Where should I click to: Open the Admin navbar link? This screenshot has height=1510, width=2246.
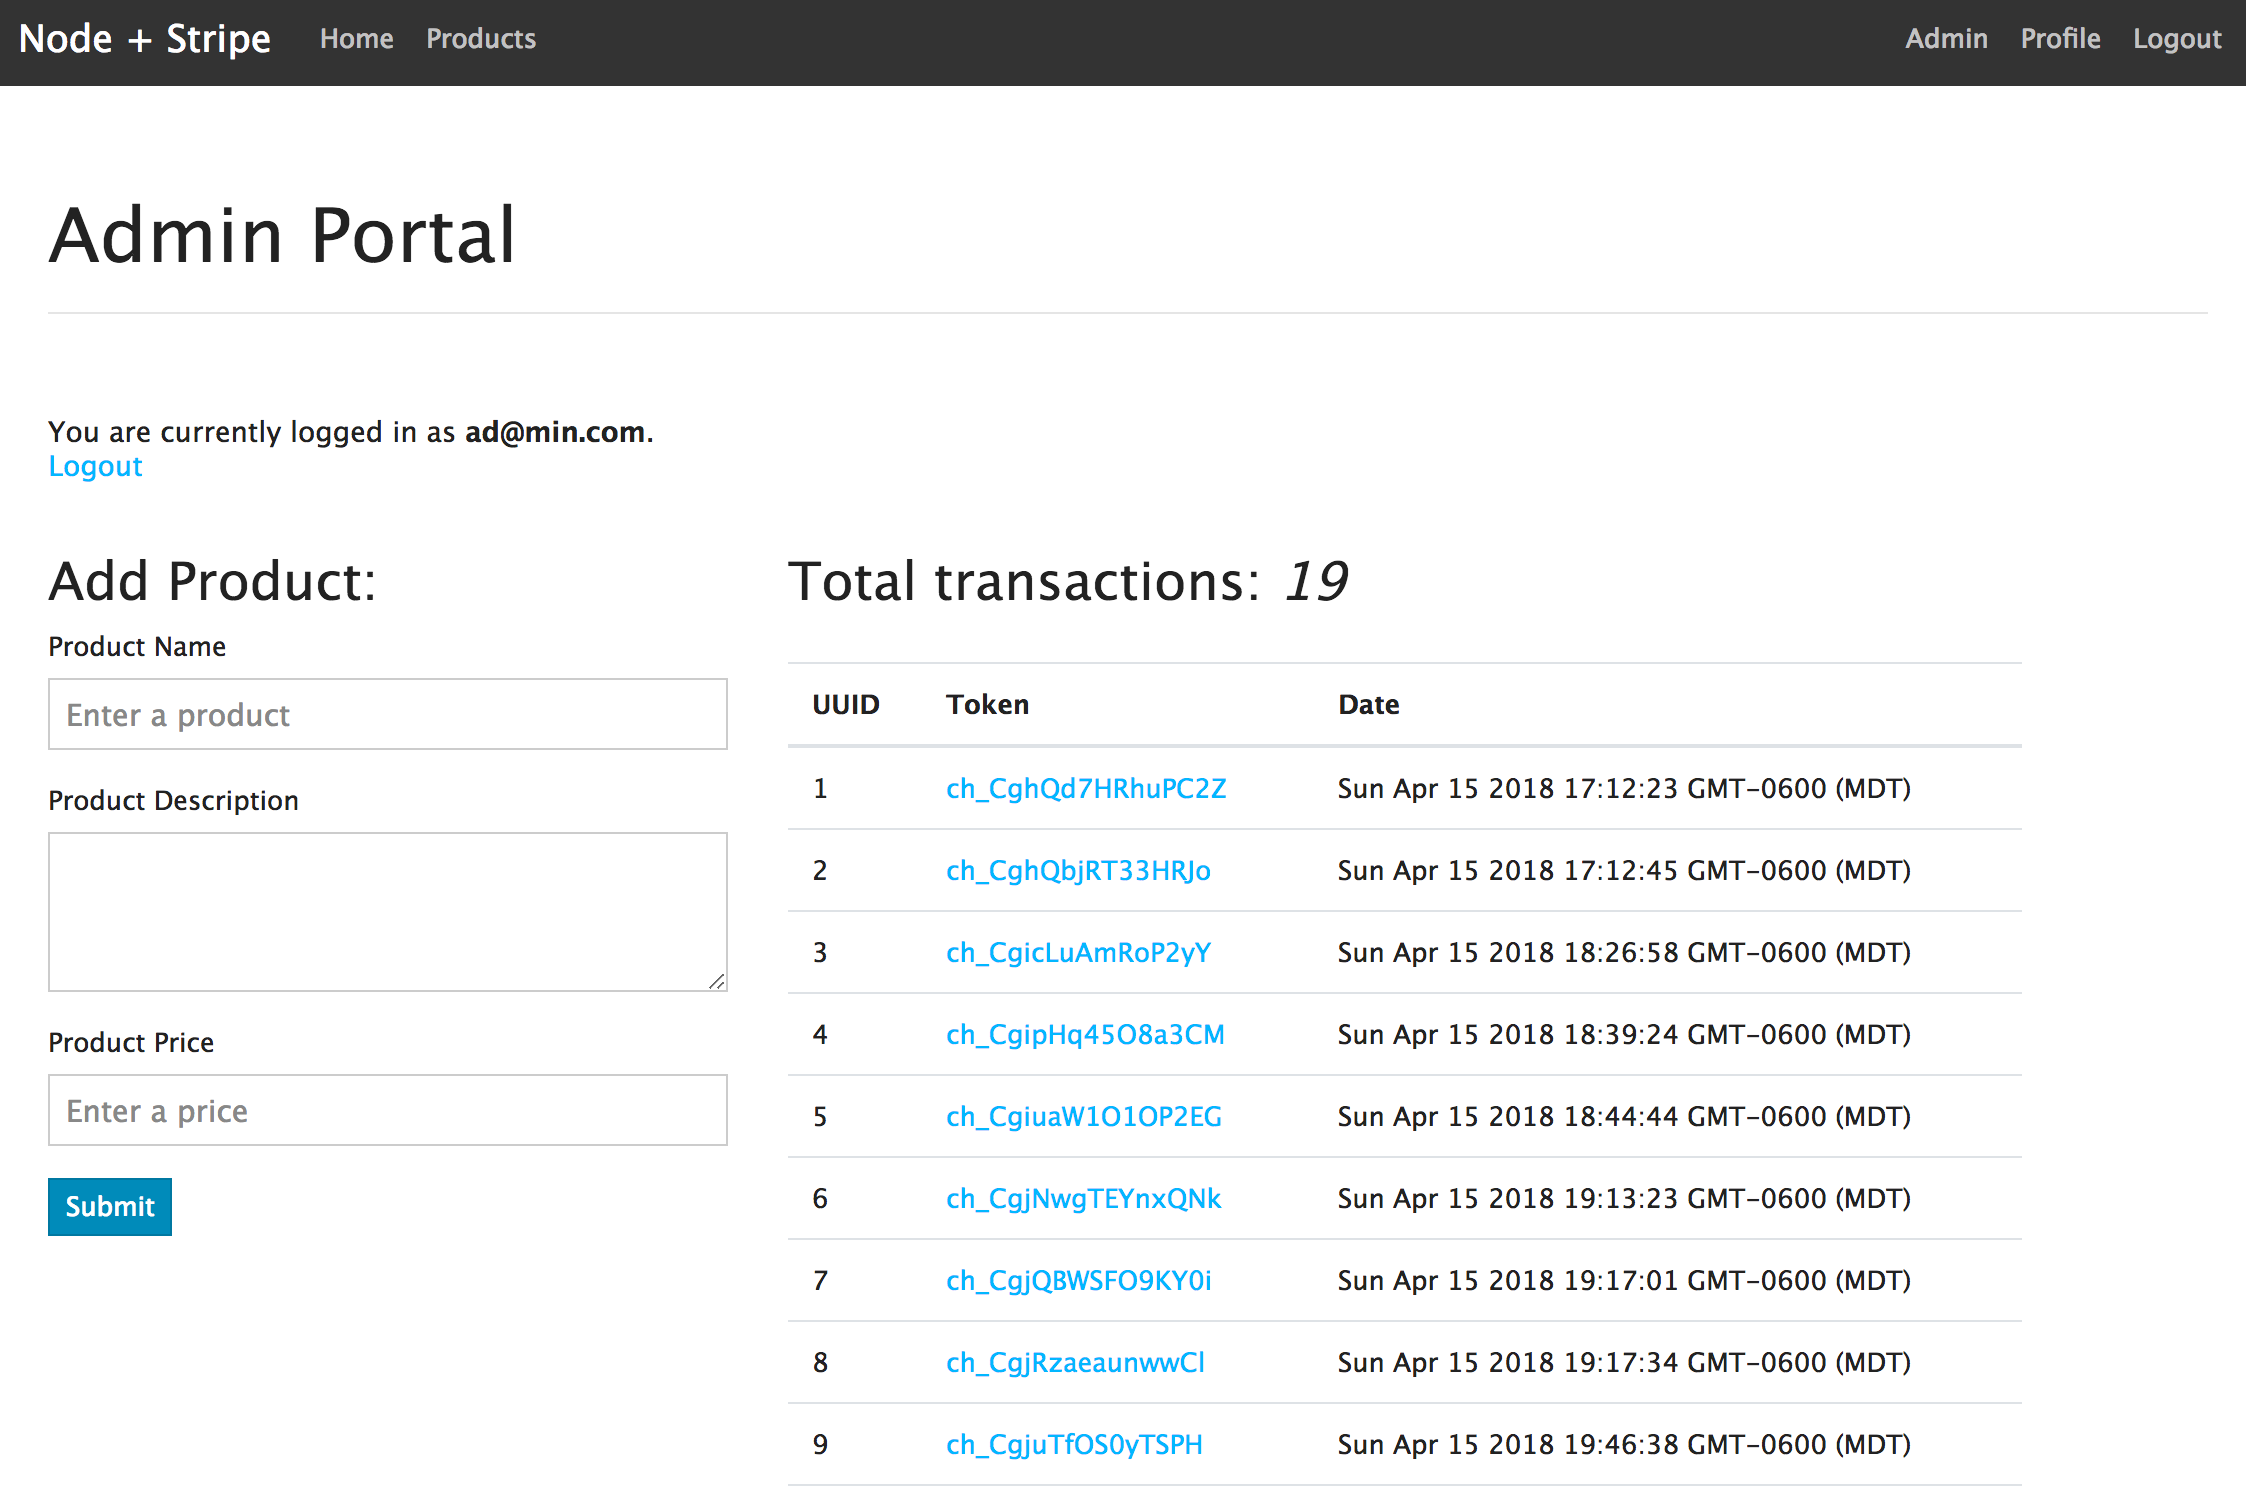point(1946,39)
